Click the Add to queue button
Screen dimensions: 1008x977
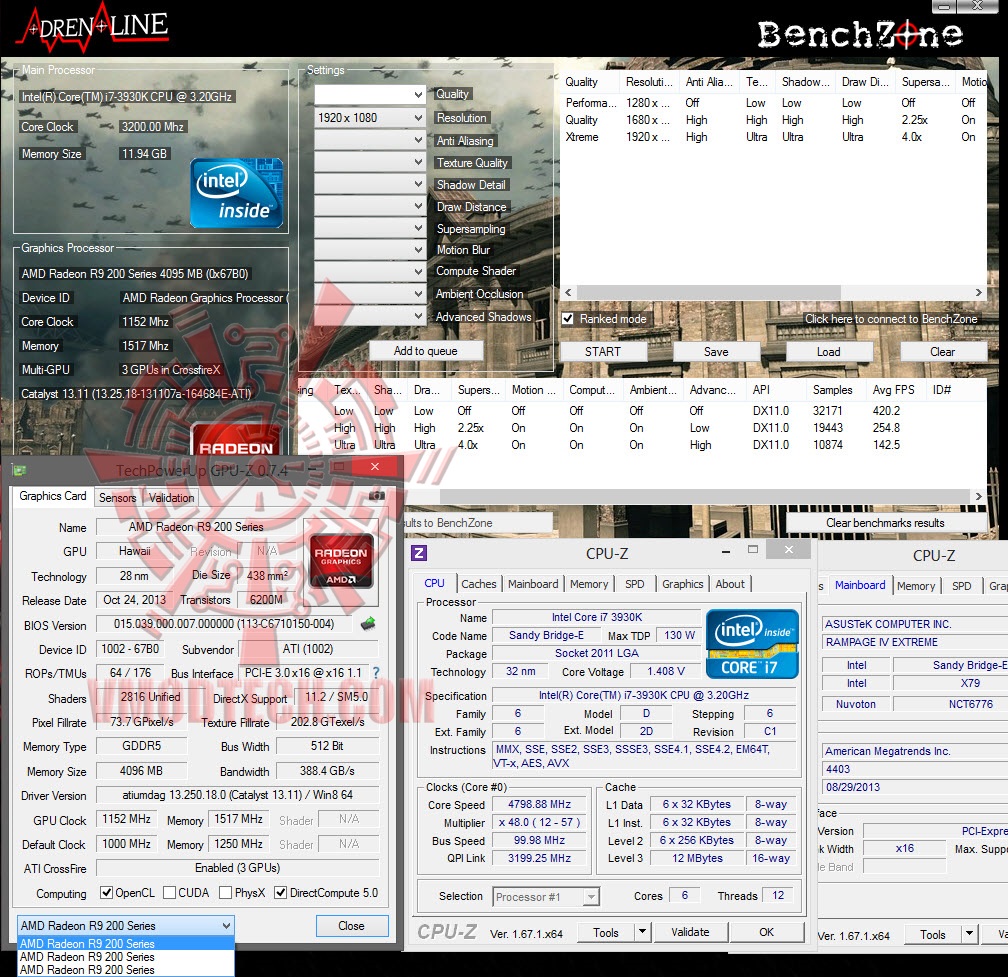[x=426, y=351]
